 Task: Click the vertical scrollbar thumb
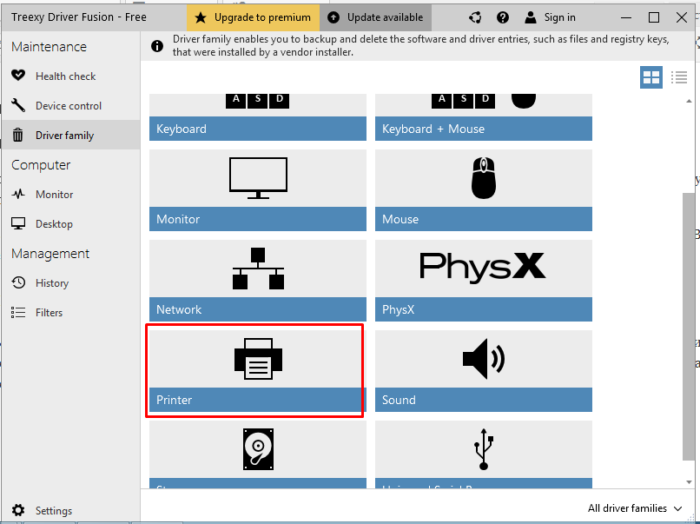click(x=689, y=326)
